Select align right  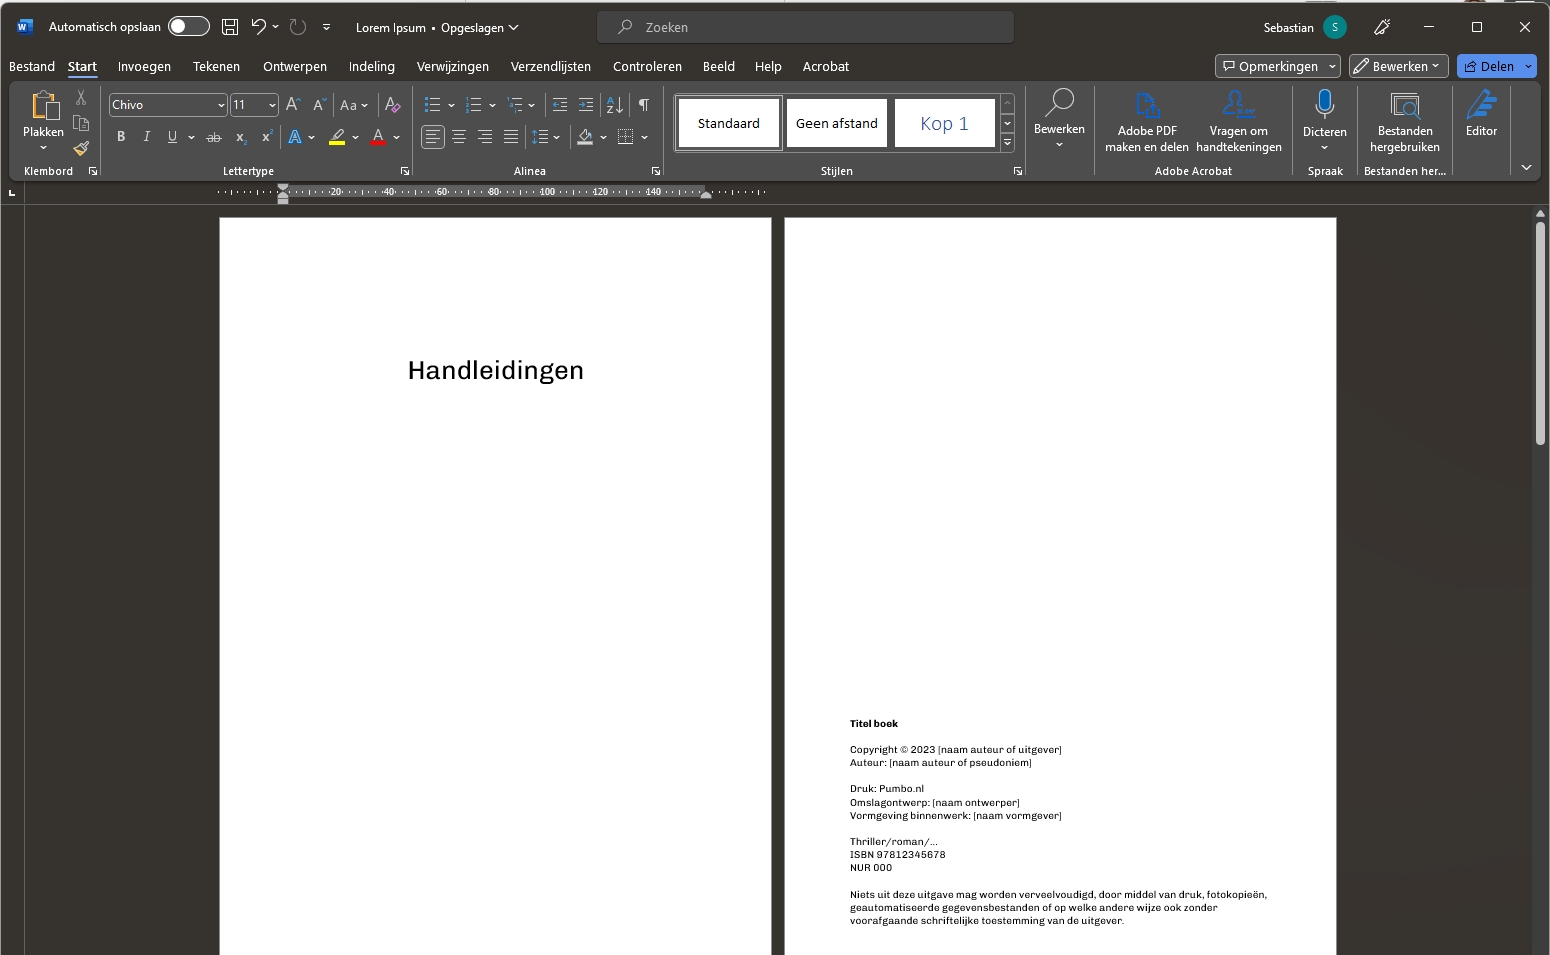(x=485, y=137)
